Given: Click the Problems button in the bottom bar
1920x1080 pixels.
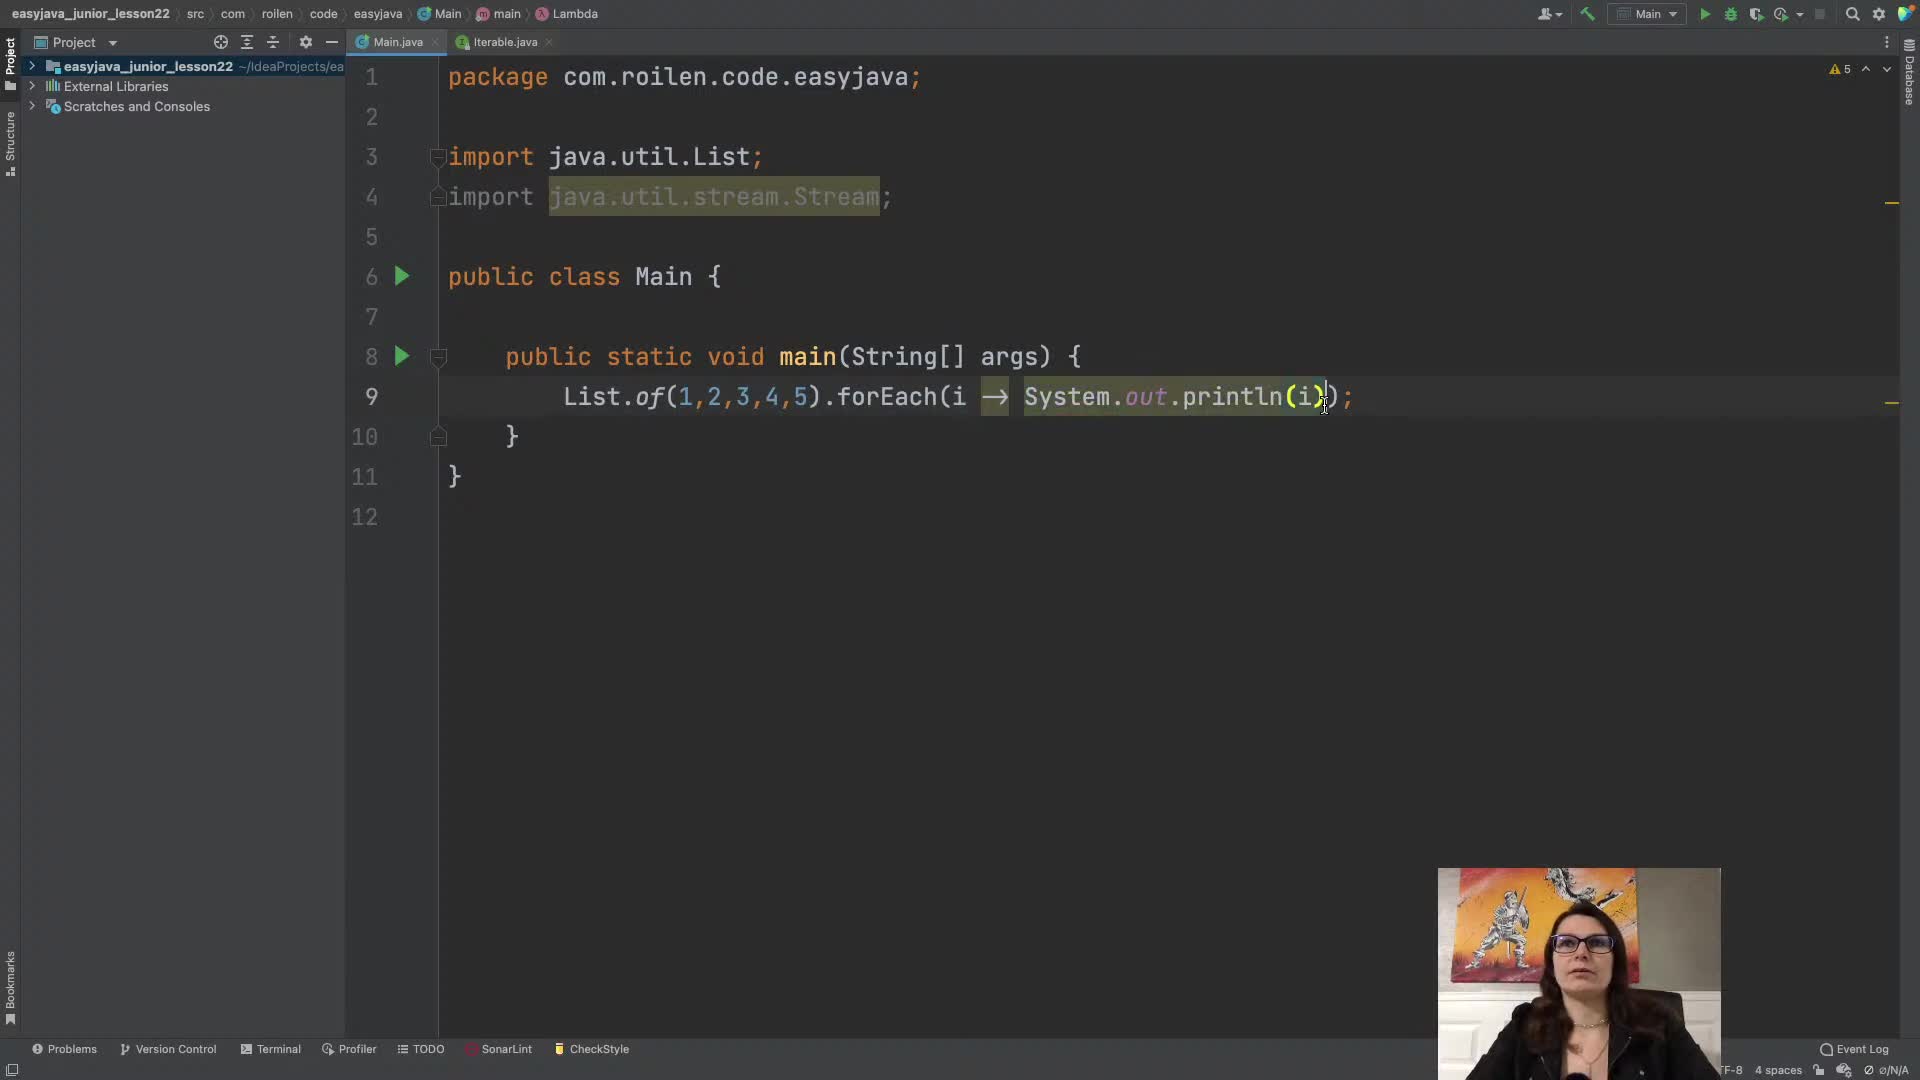Looking at the screenshot, I should (x=64, y=1049).
